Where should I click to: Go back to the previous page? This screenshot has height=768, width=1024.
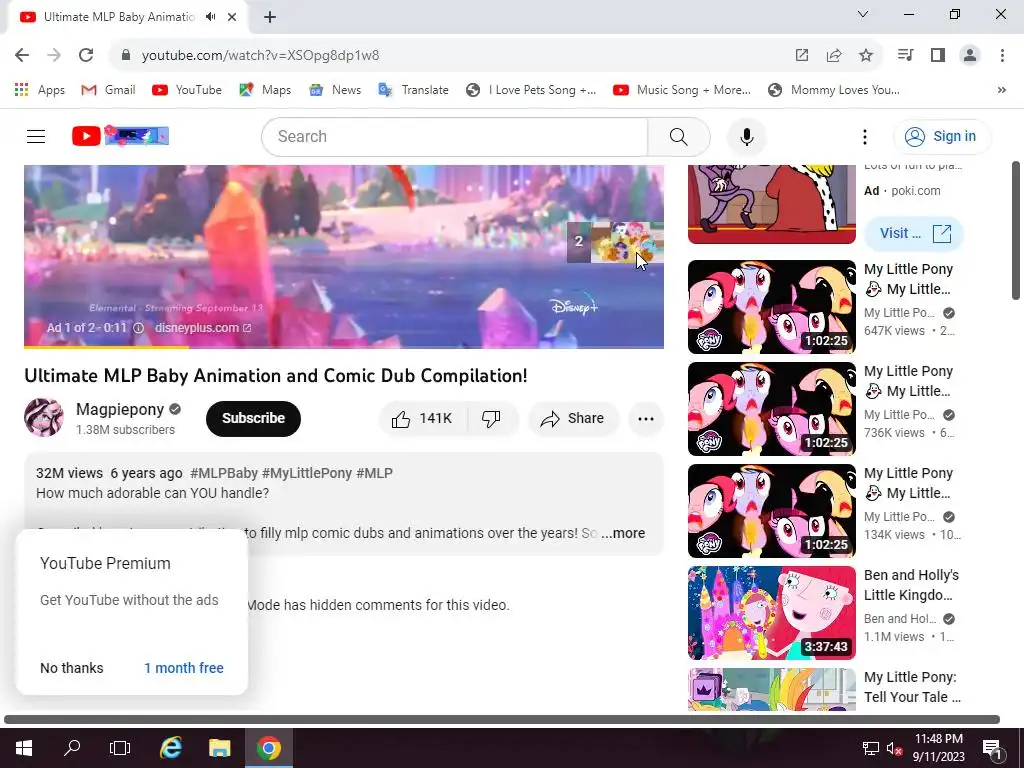pyautogui.click(x=22, y=56)
